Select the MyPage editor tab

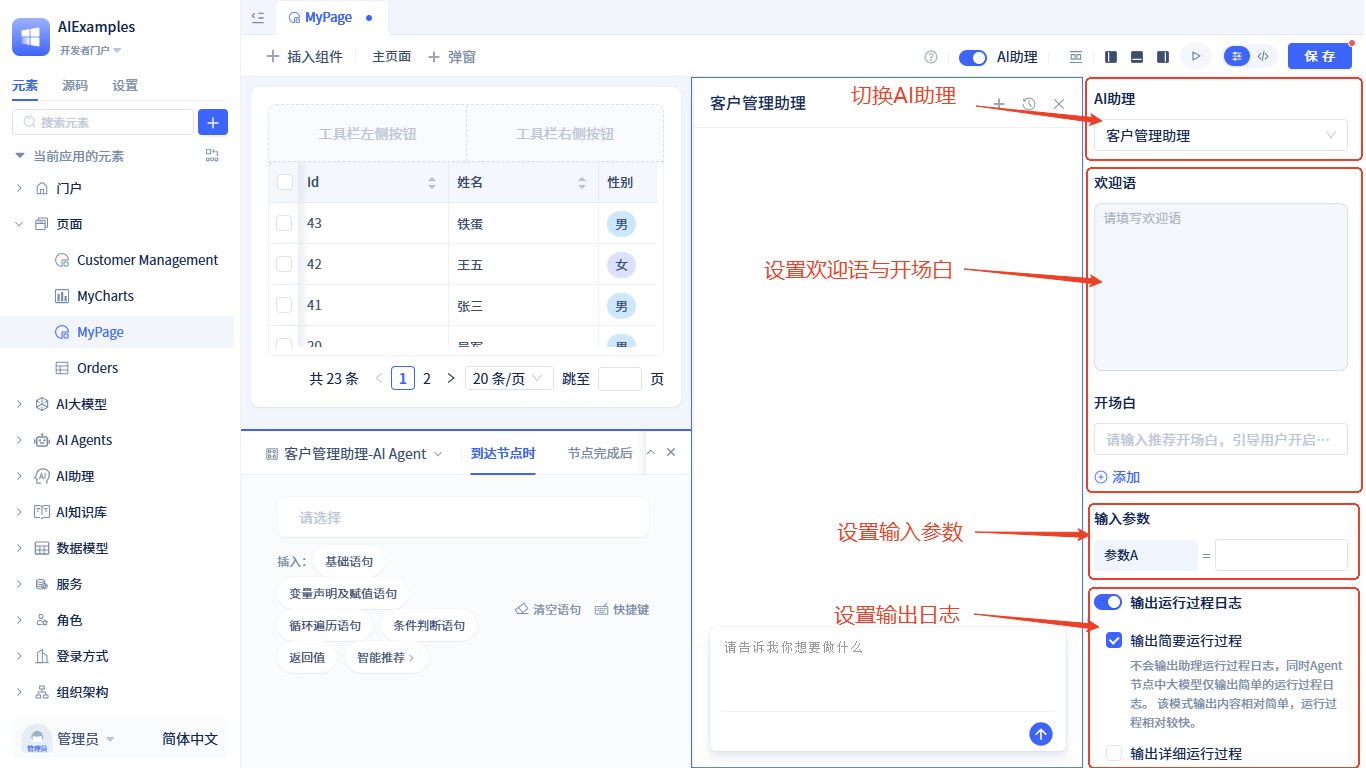[x=331, y=18]
